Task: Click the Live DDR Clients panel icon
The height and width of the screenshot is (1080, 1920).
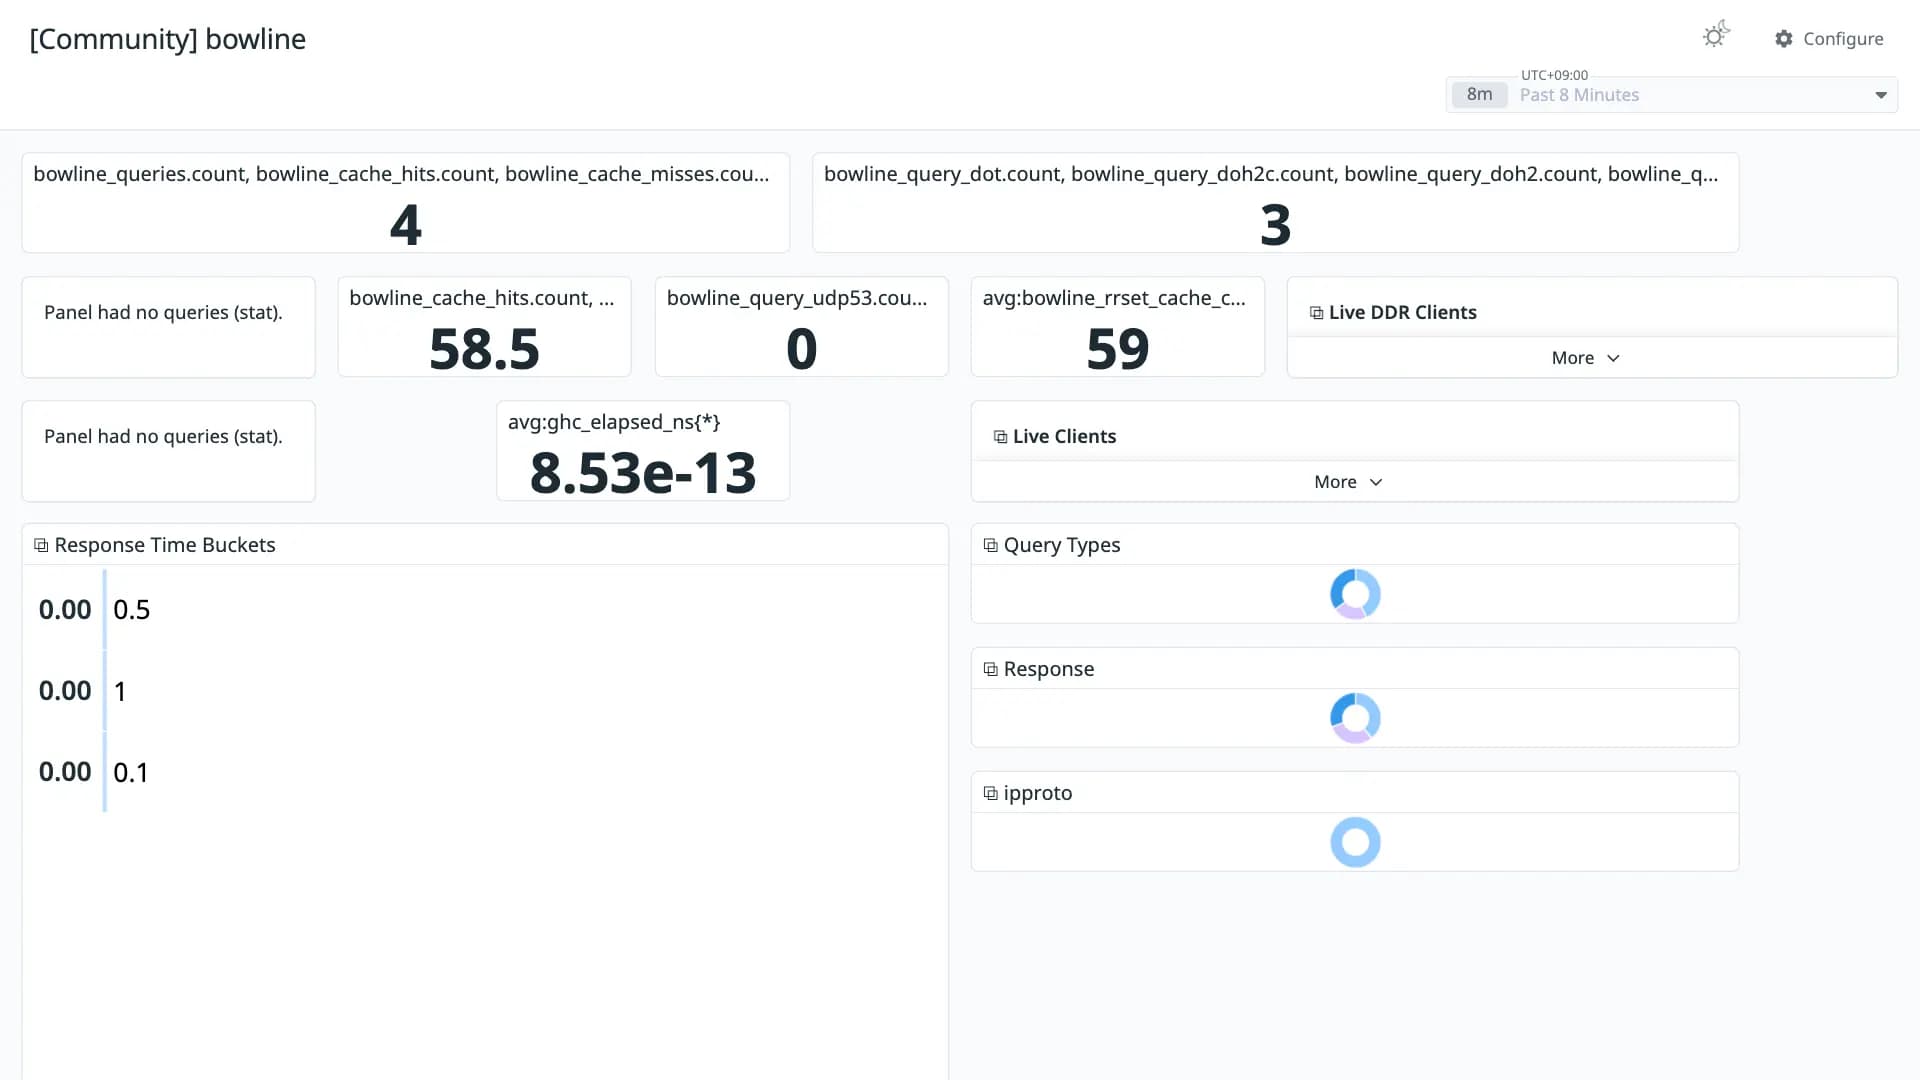Action: pos(1317,313)
